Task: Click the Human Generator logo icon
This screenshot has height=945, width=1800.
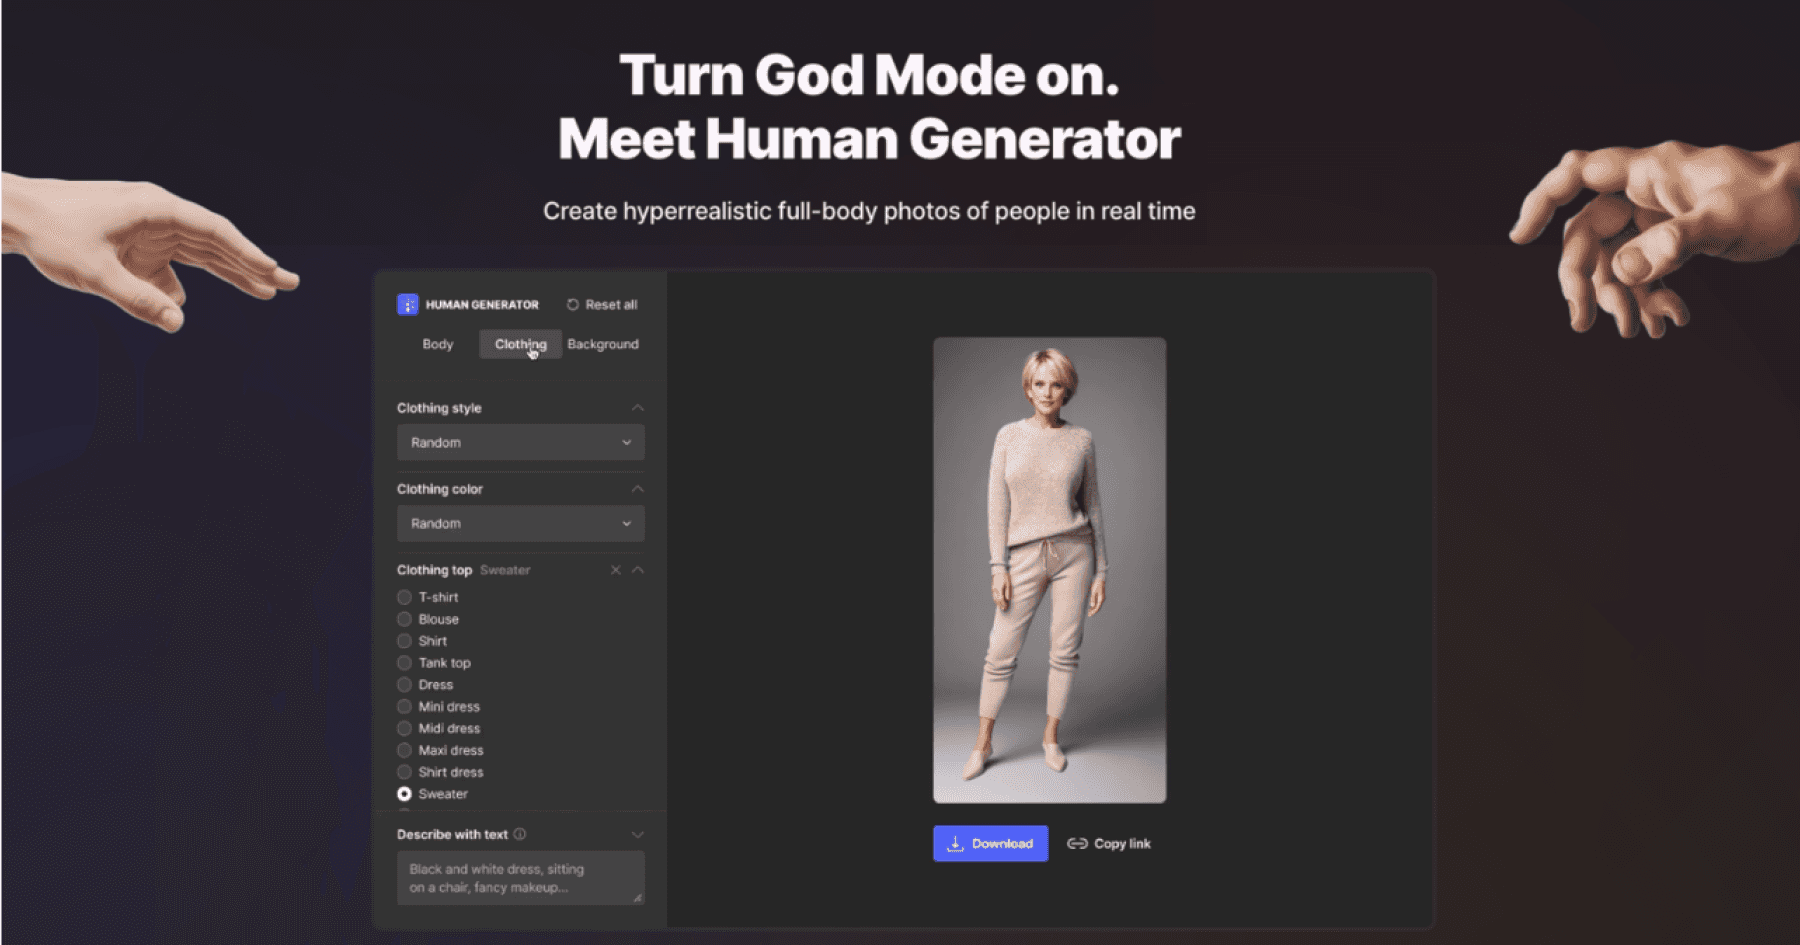Action: (407, 304)
